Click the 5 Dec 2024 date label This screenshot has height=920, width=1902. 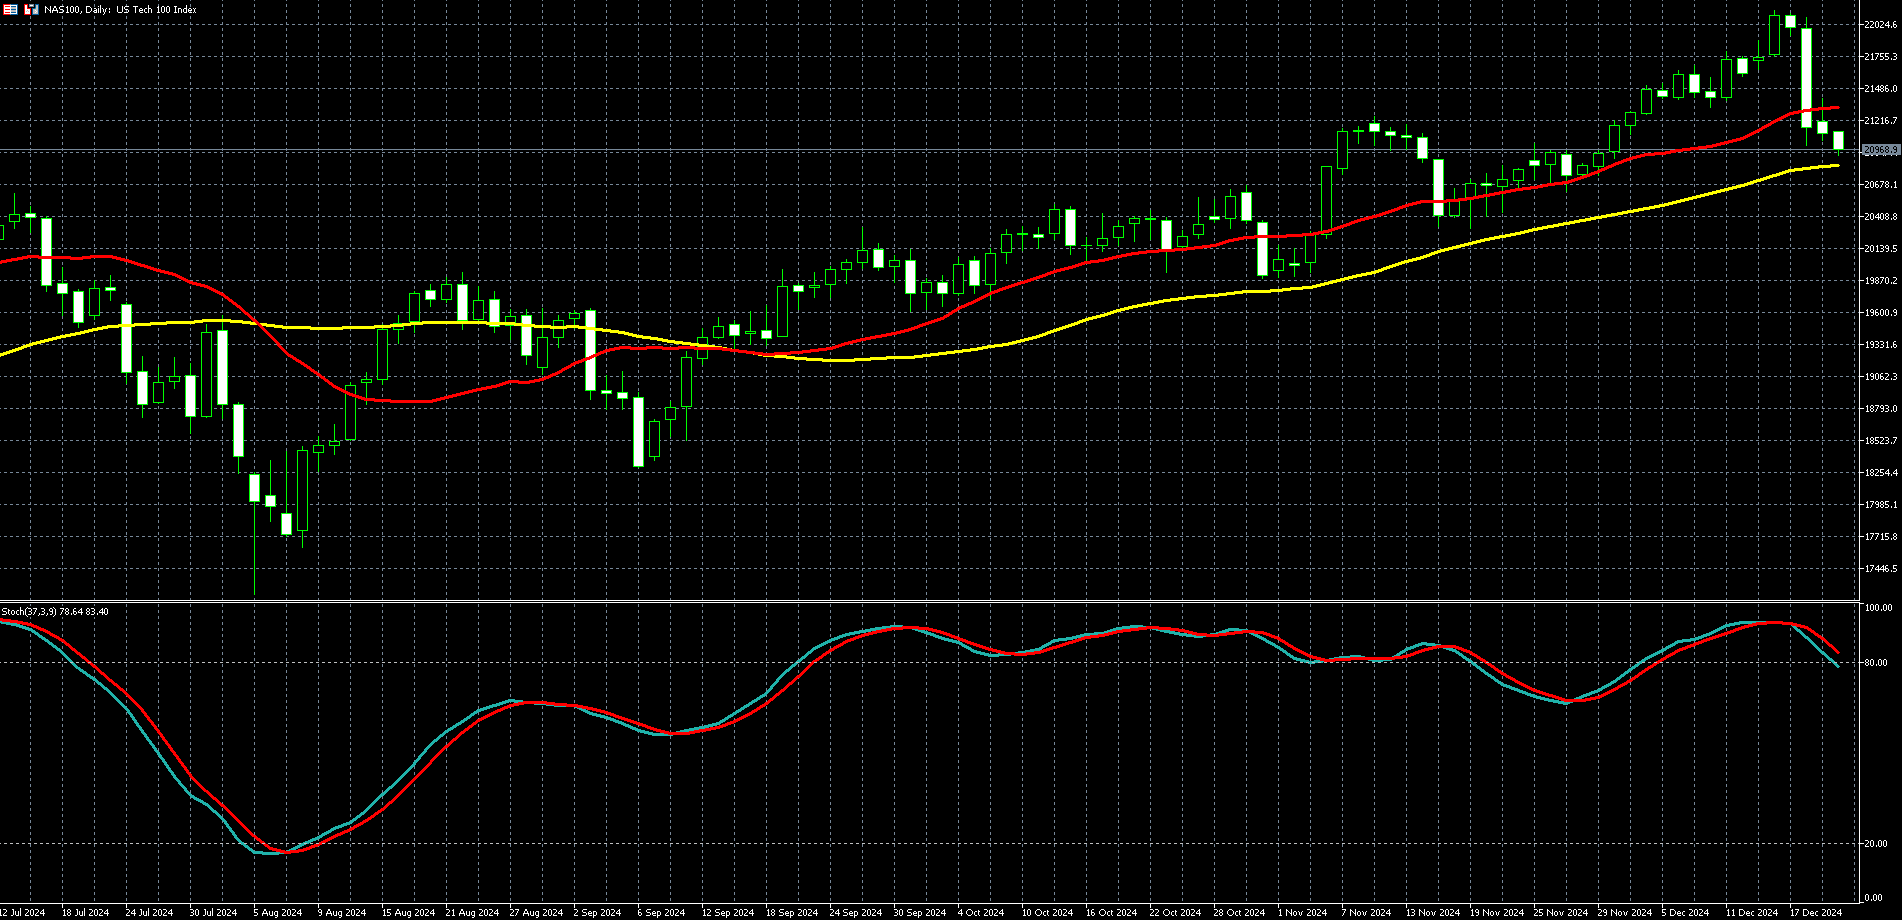1685,913
